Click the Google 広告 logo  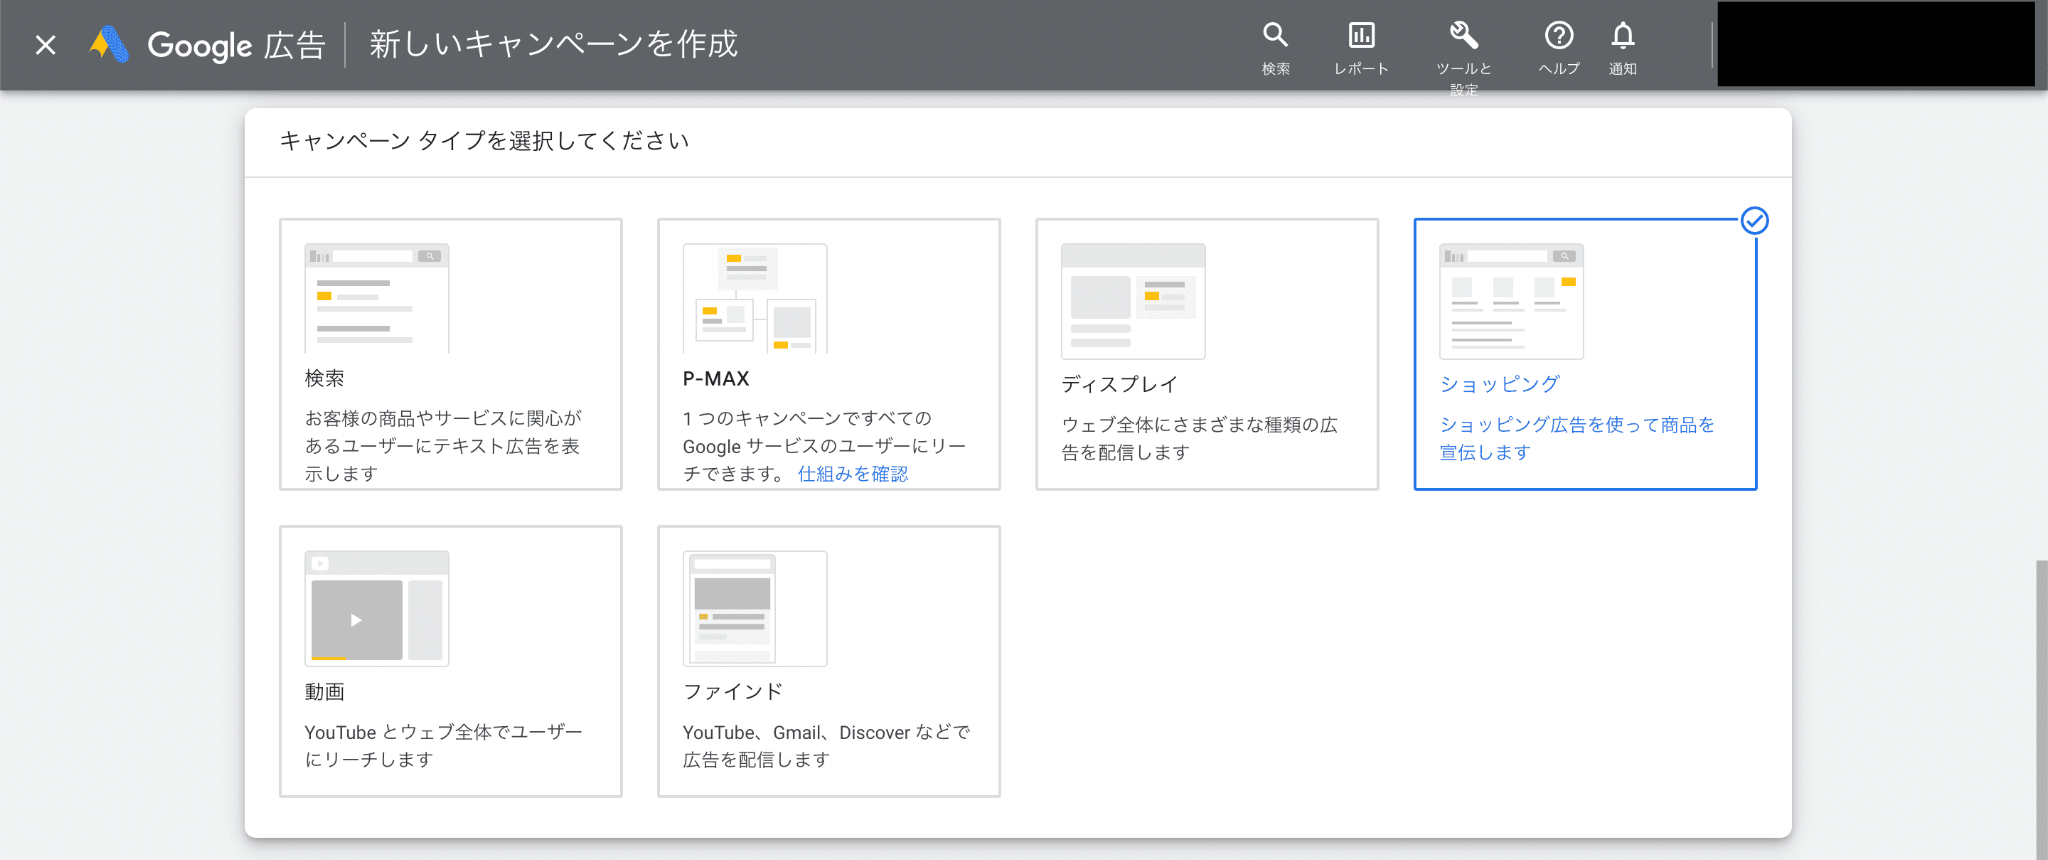pos(208,45)
